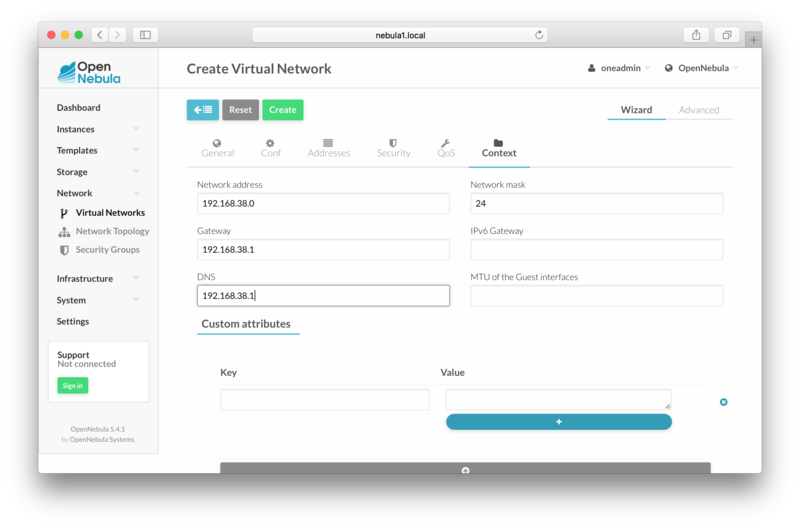Viewport: 800px width, 528px height.
Task: Switch to the Security tab
Action: (393, 148)
